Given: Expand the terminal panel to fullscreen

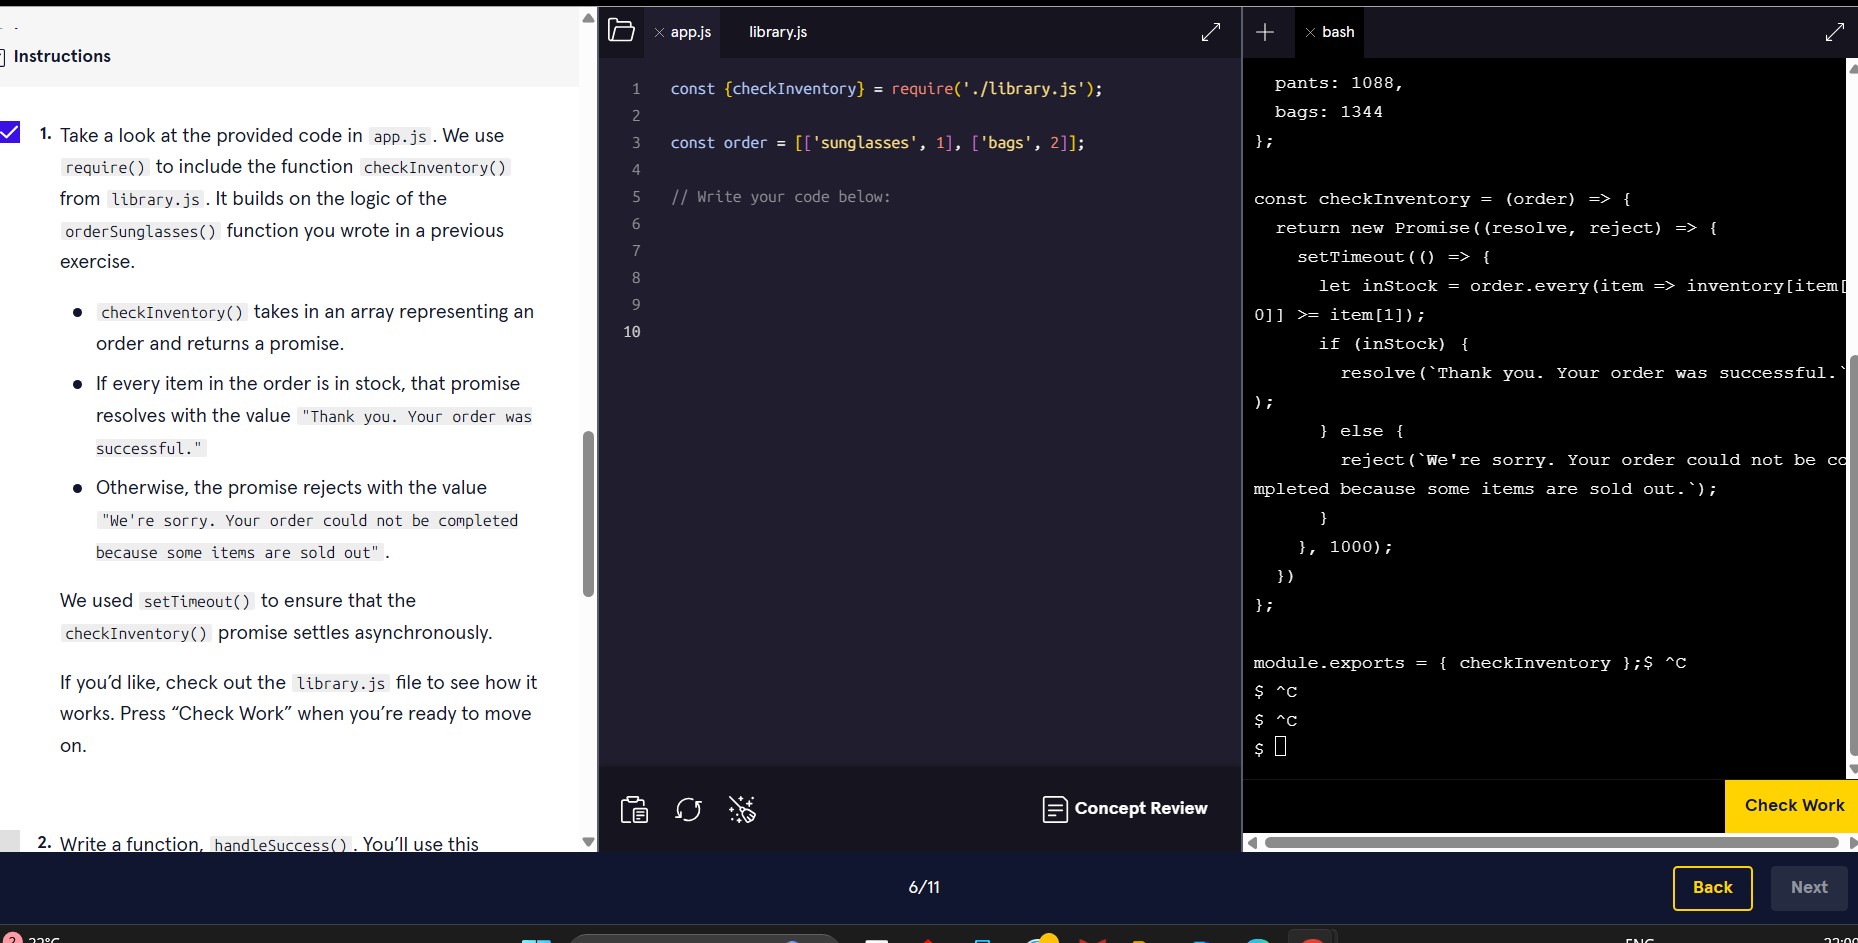Looking at the screenshot, I should point(1834,32).
